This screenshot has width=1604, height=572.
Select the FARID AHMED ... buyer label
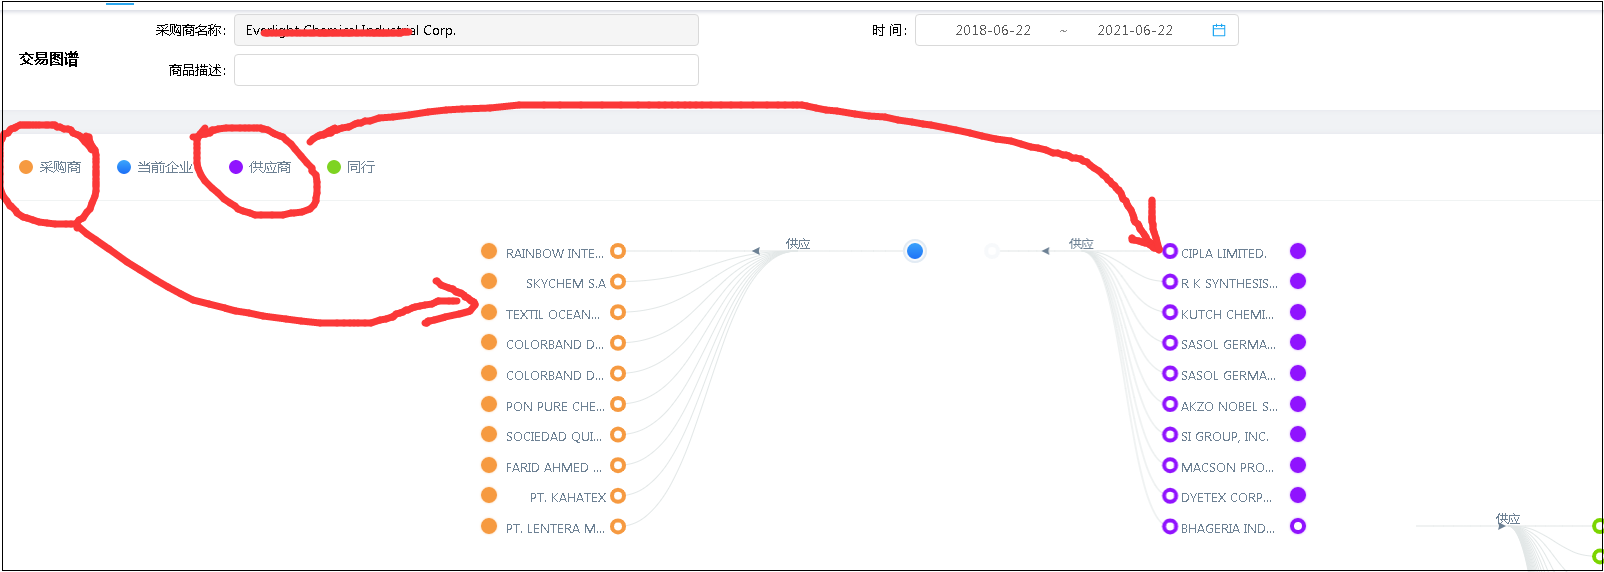[554, 467]
